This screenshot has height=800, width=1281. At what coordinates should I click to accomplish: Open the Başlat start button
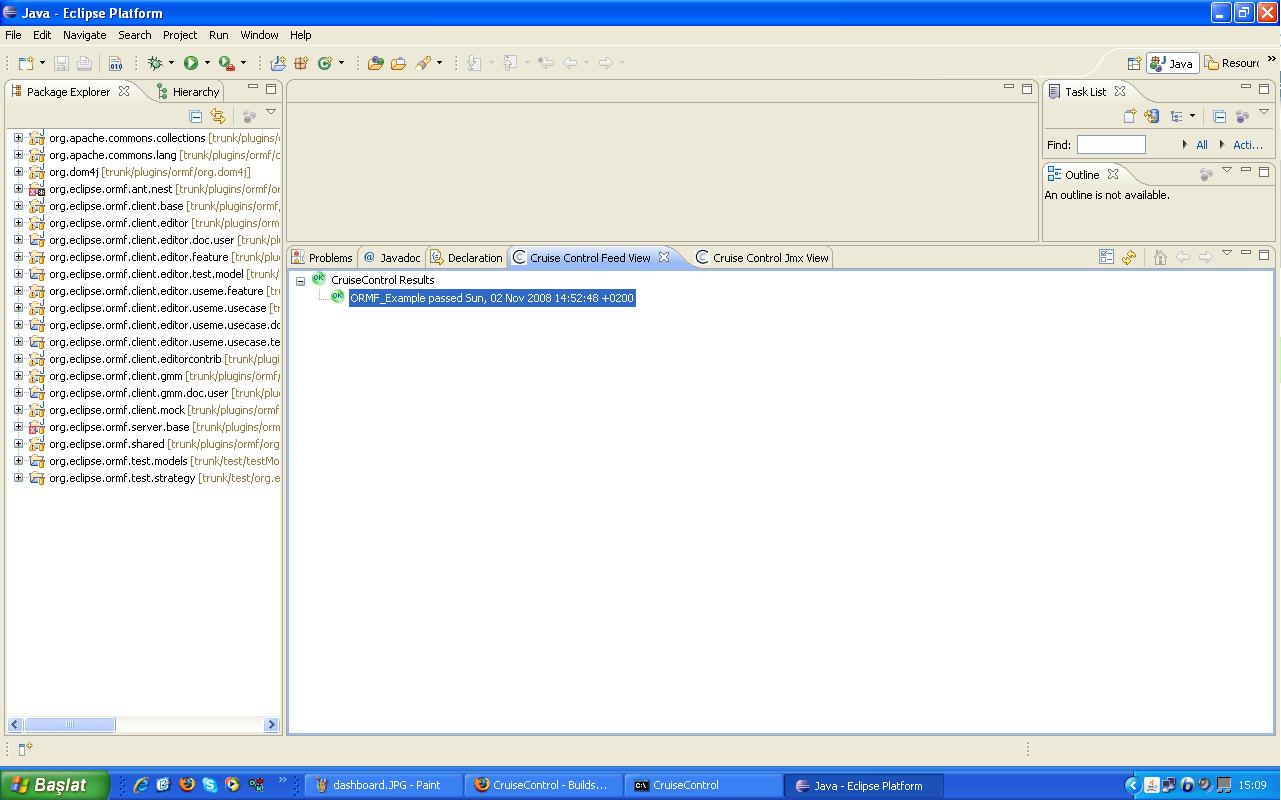point(55,785)
